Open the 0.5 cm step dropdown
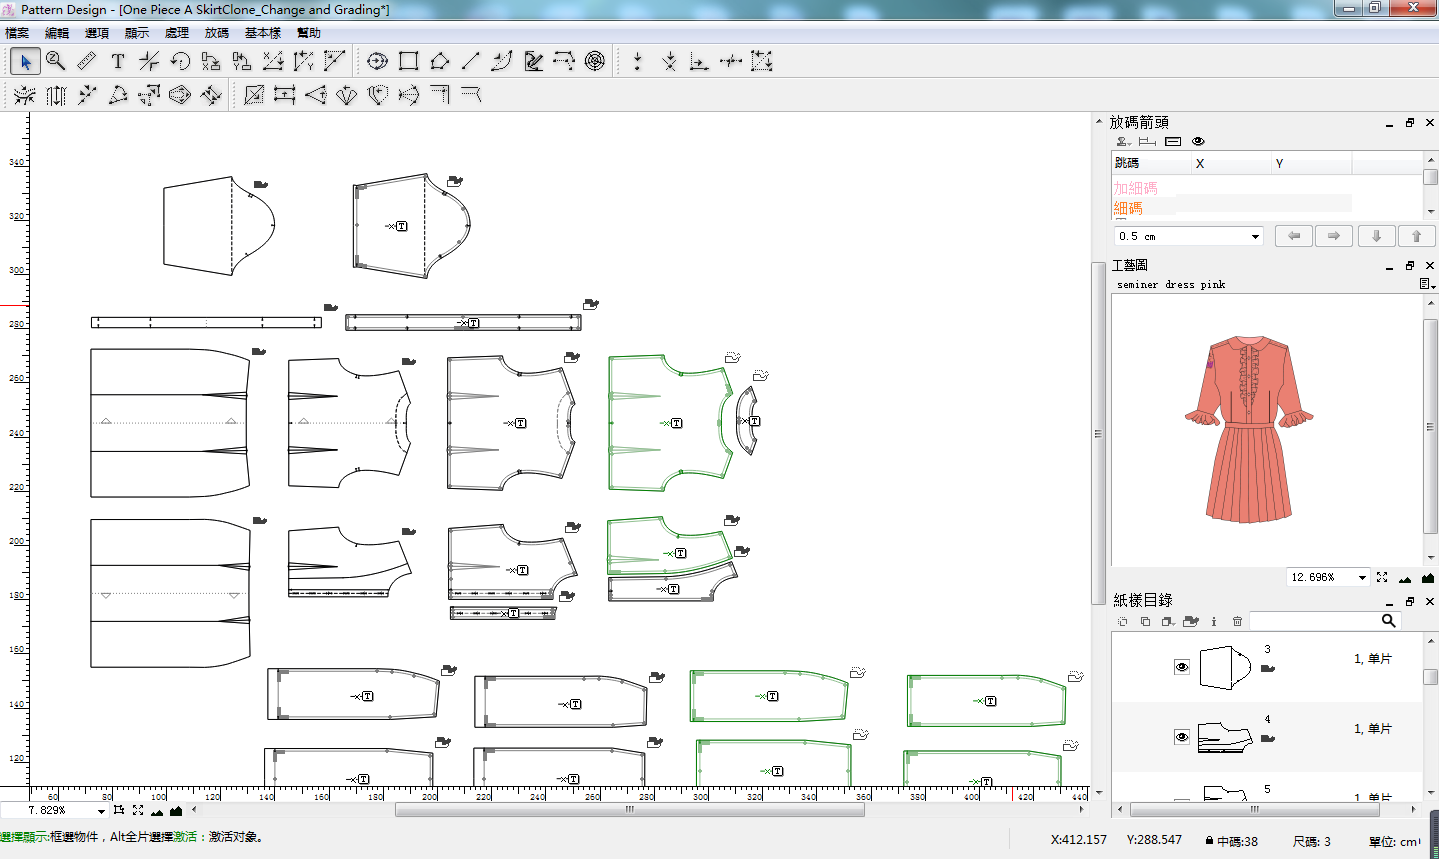 click(1255, 237)
